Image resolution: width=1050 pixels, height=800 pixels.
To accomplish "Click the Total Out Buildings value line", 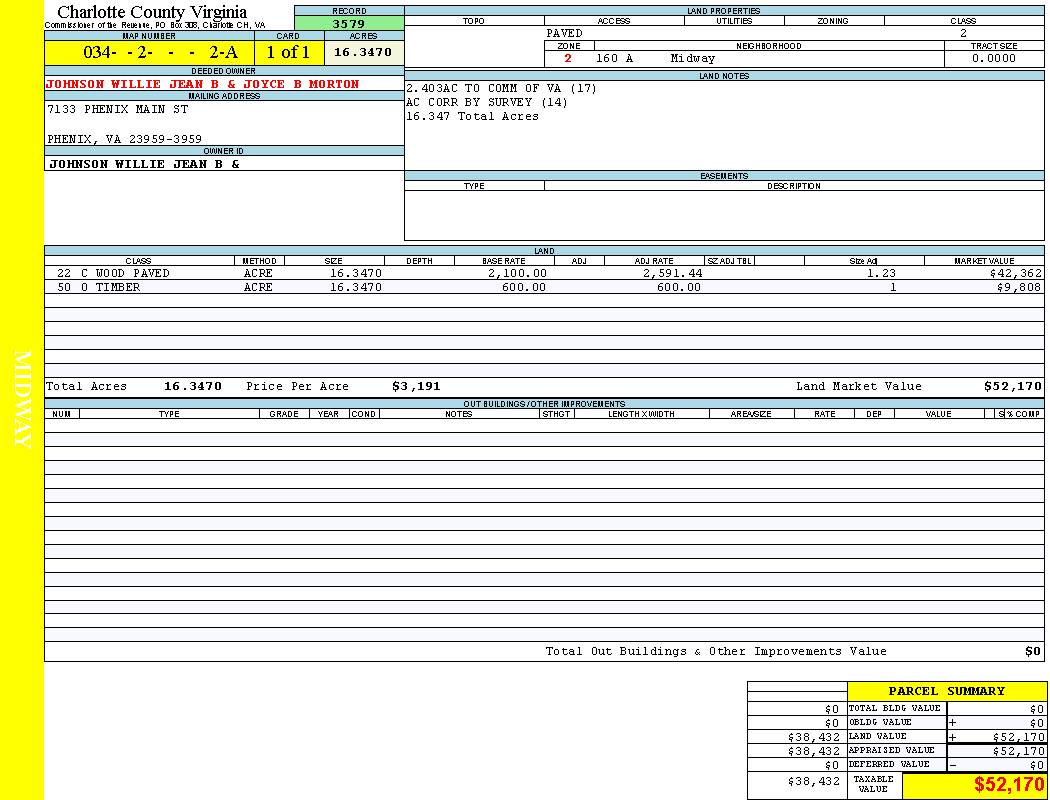I will click(715, 651).
